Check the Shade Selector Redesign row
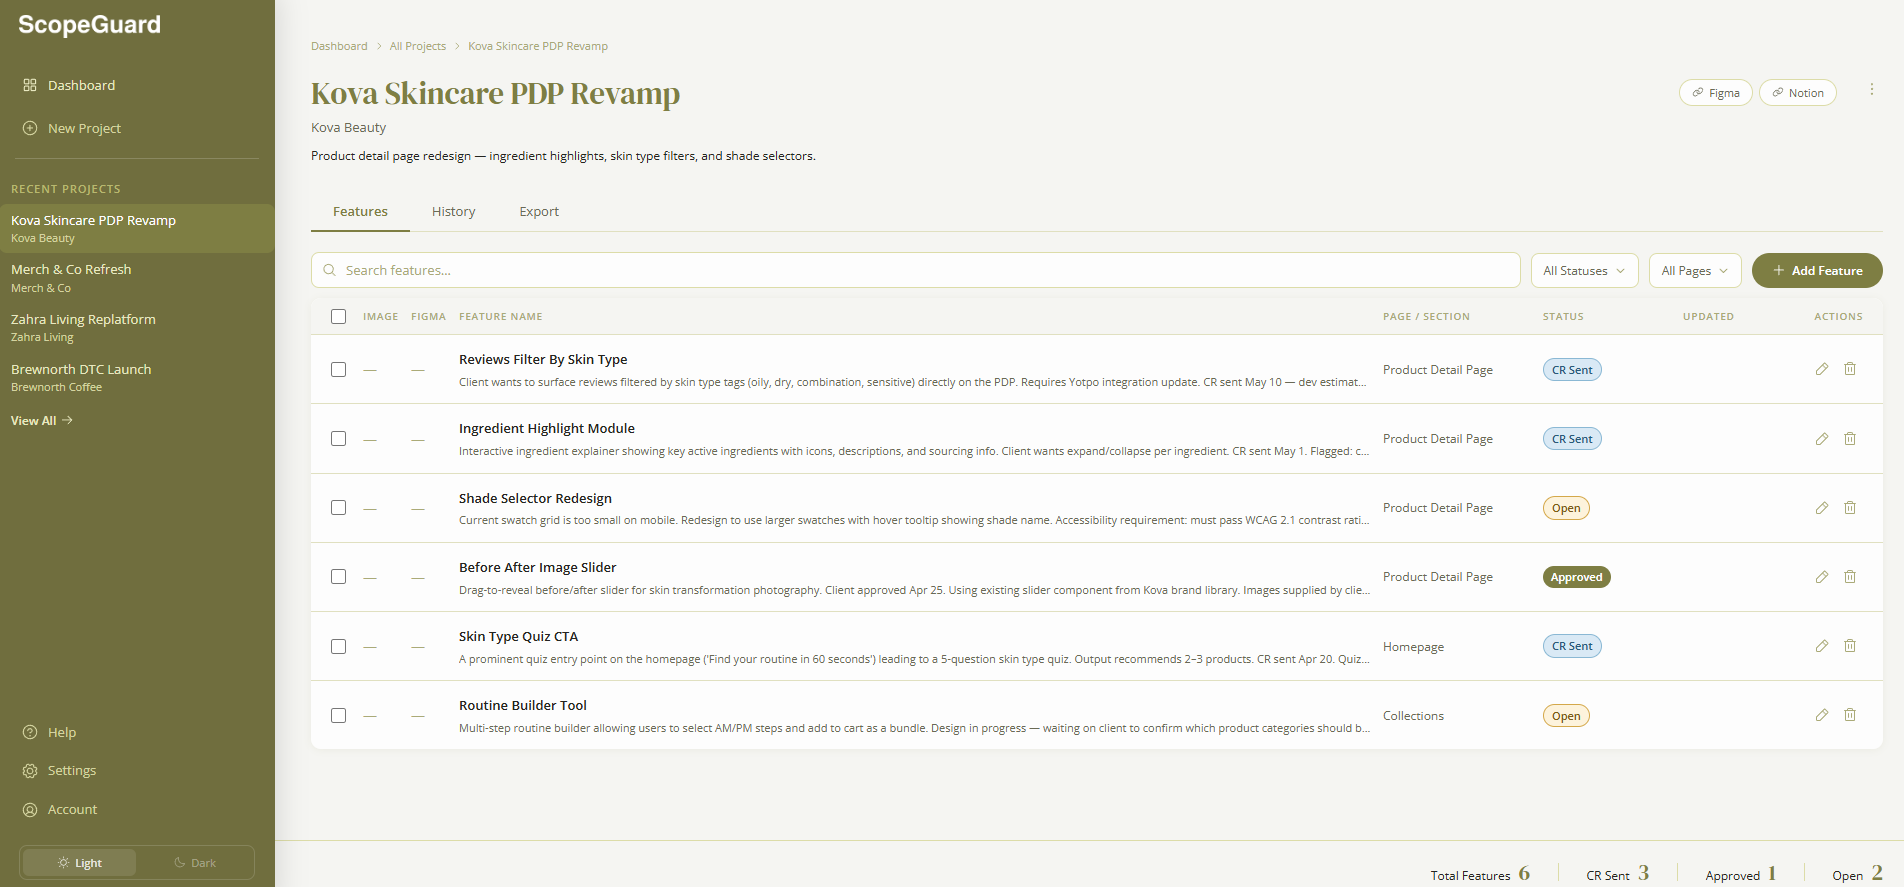This screenshot has height=887, width=1904. 339,508
